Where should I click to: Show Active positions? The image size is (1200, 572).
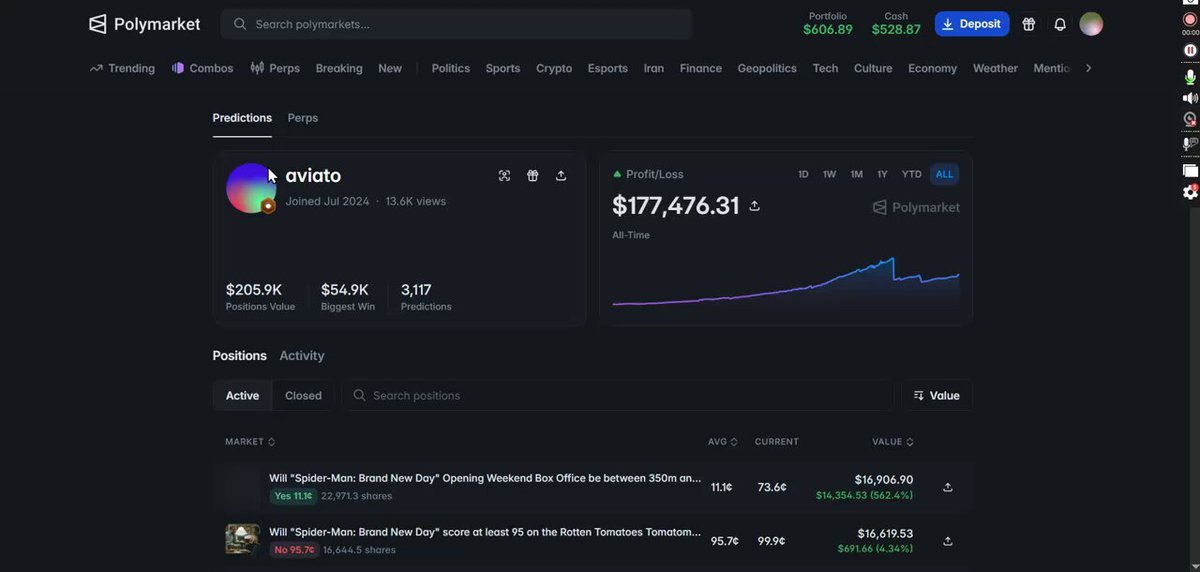(x=242, y=396)
